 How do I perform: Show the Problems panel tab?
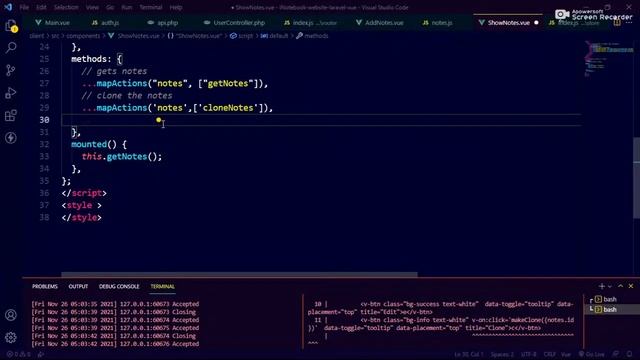point(45,287)
